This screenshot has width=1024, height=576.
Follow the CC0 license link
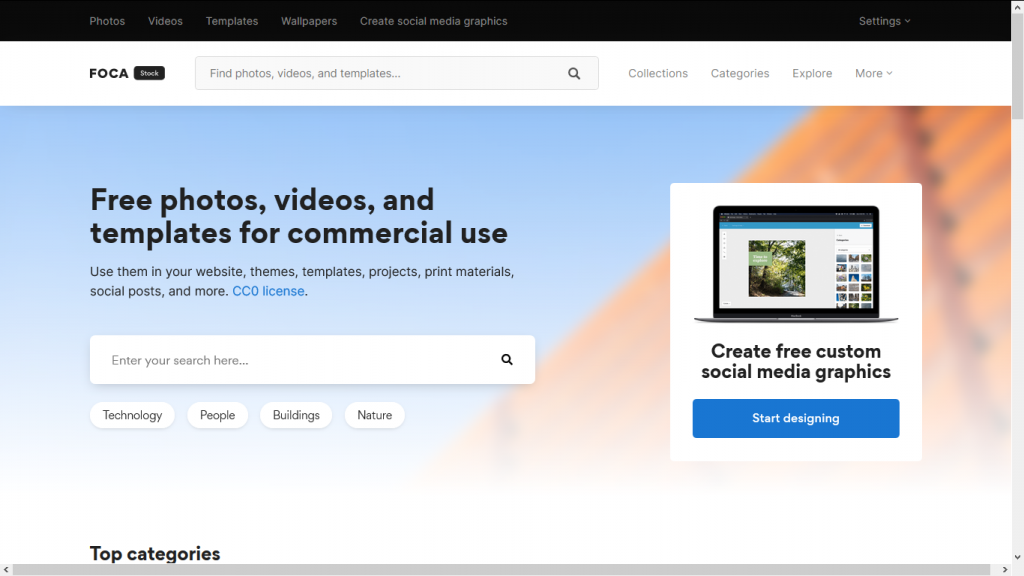[x=268, y=291]
